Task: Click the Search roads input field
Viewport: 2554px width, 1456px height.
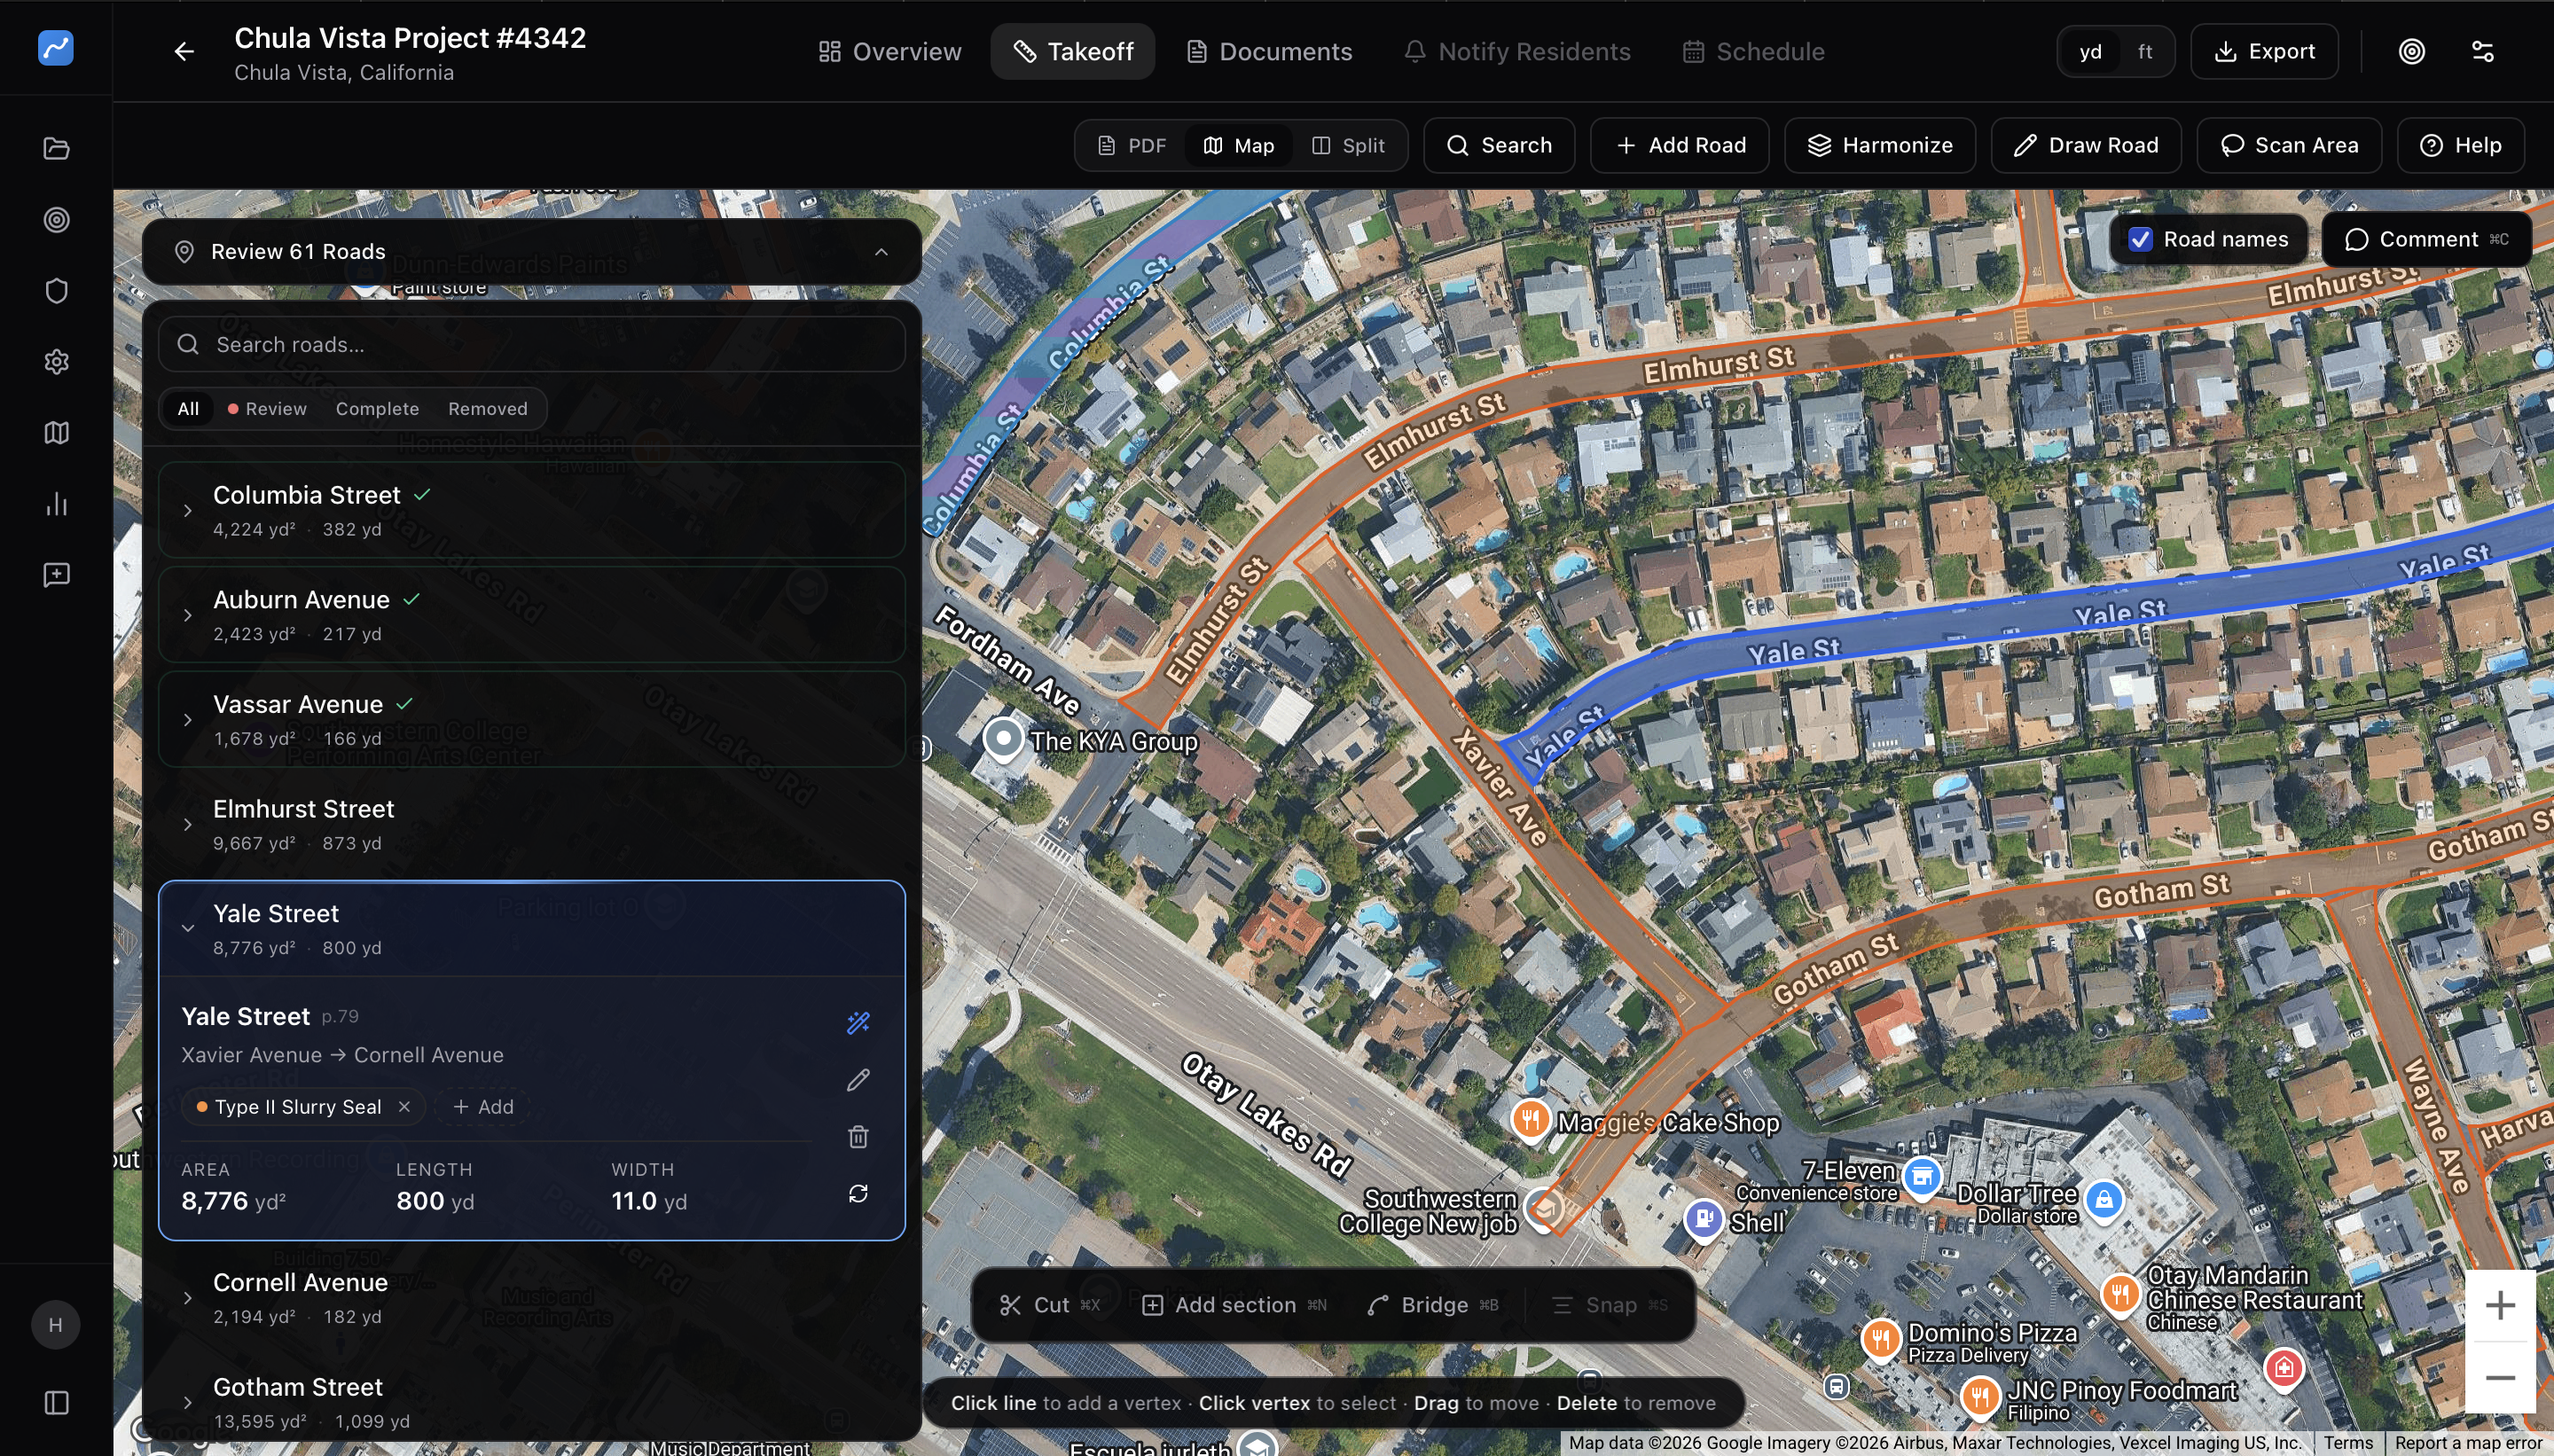Action: tap(531, 344)
